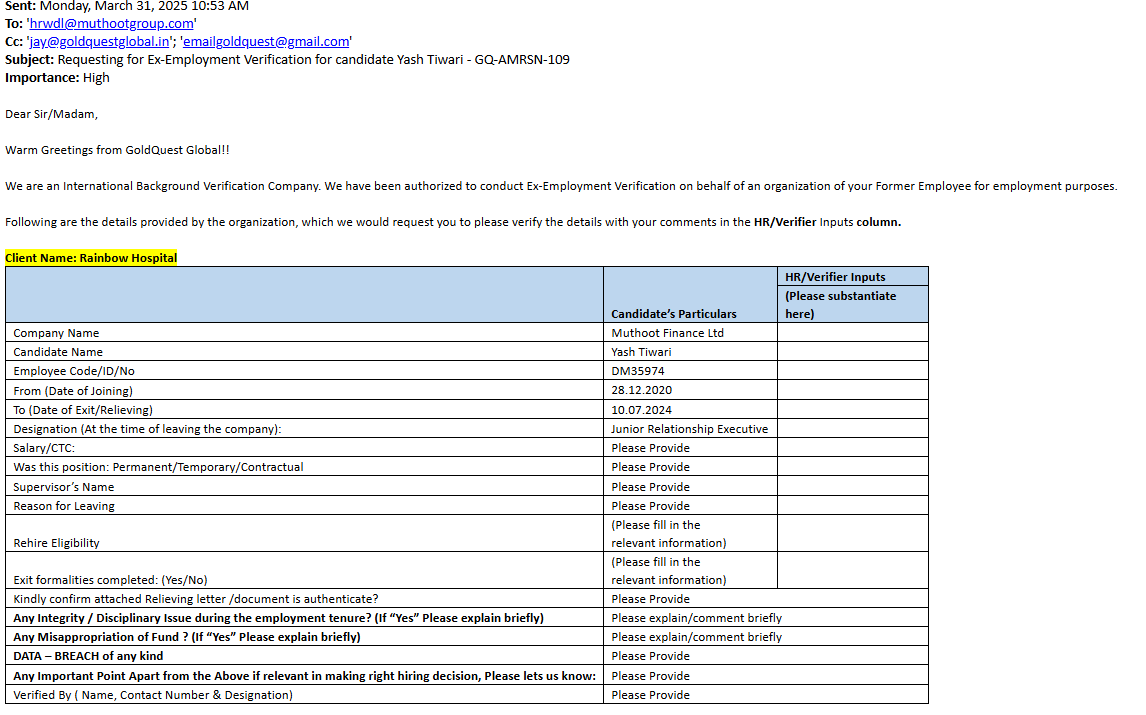The image size is (1146, 715).
Task: Click explain/comment text in Misappropriation row
Action: point(697,637)
